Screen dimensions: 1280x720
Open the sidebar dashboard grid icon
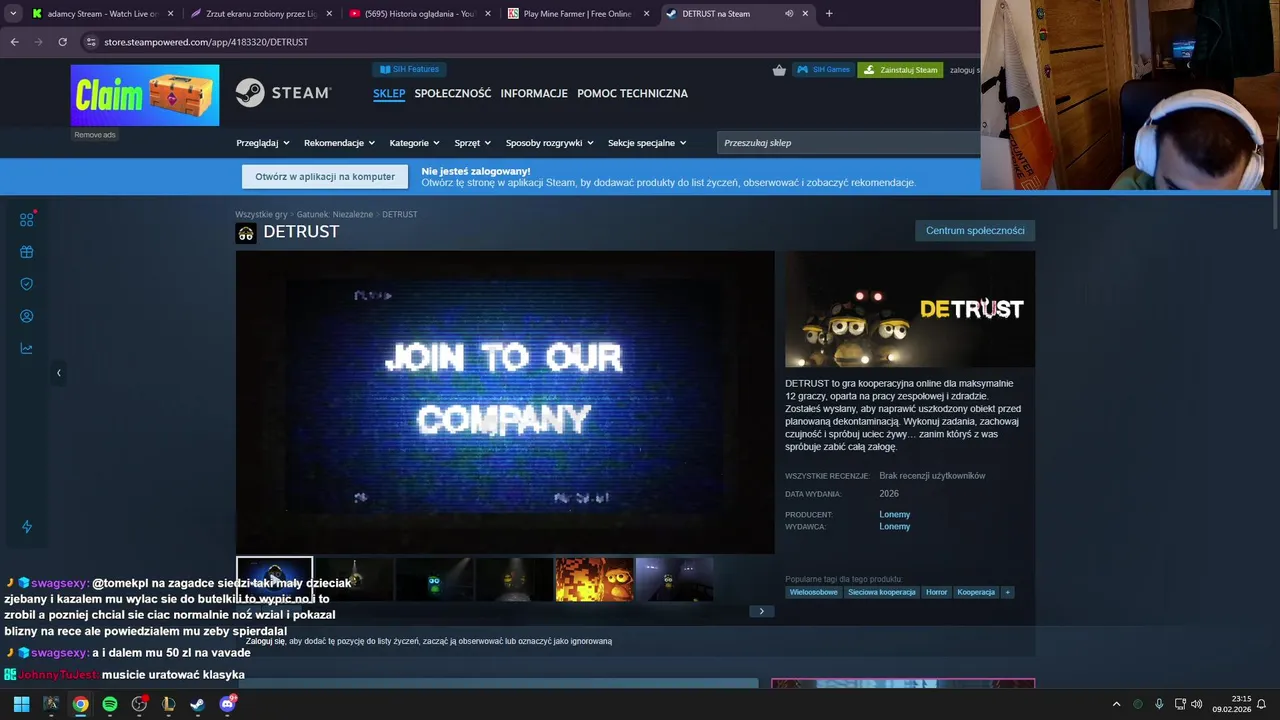coord(27,219)
